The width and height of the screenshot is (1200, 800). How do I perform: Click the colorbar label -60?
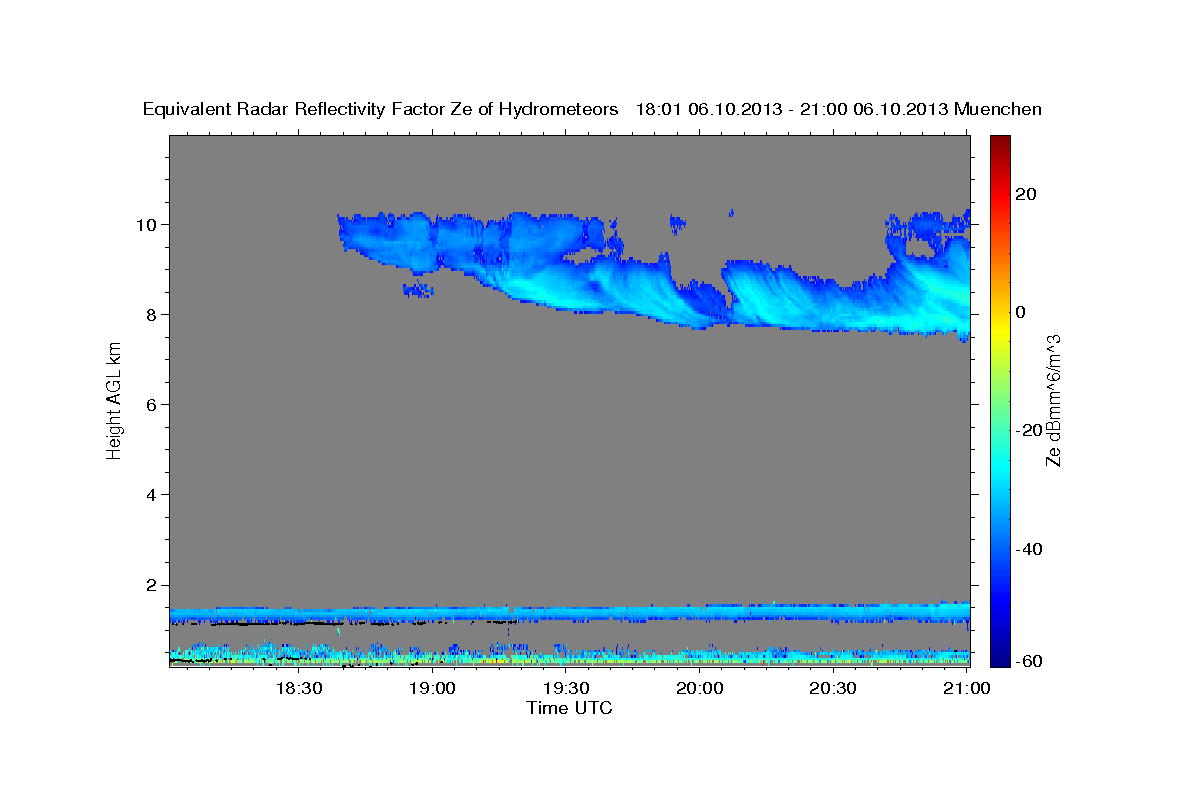pyautogui.click(x=1028, y=660)
